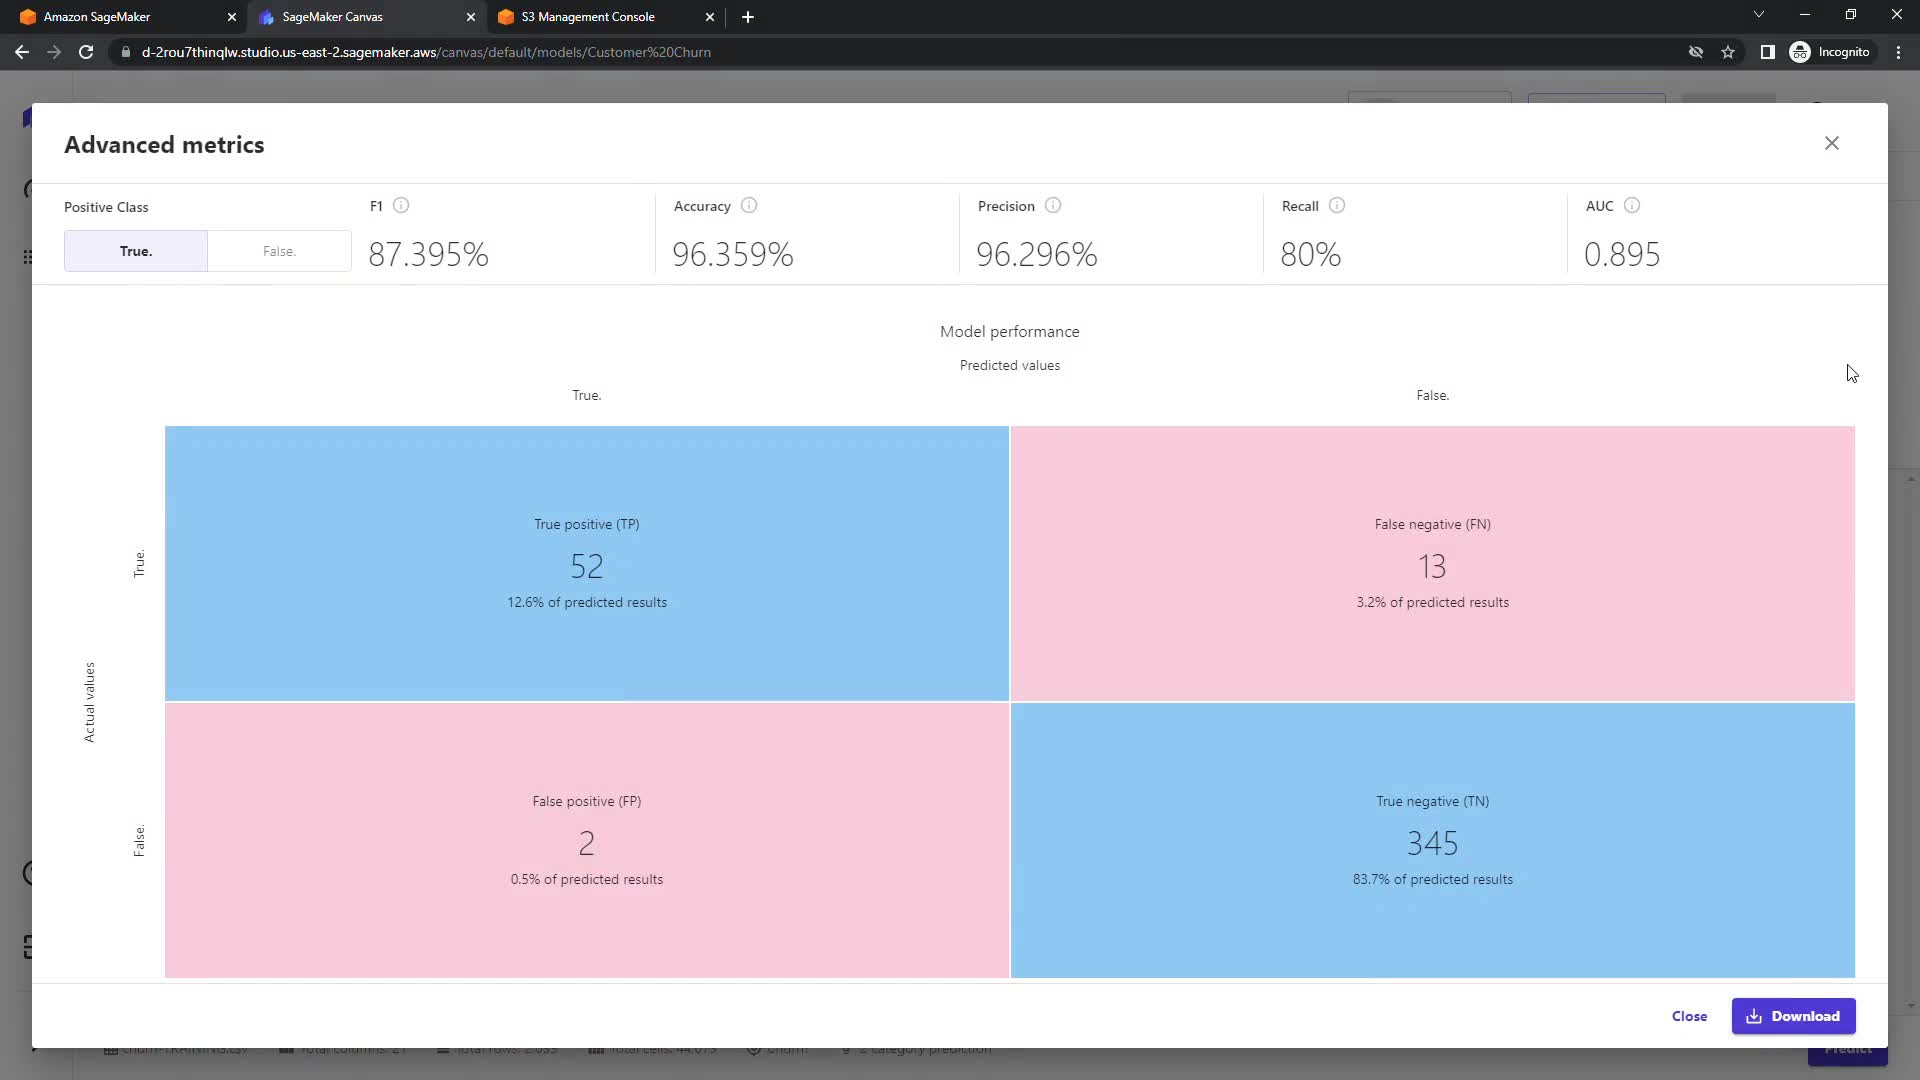Open the Chrome three-dot menu
Image resolution: width=1920 pixels, height=1080 pixels.
[x=1898, y=52]
